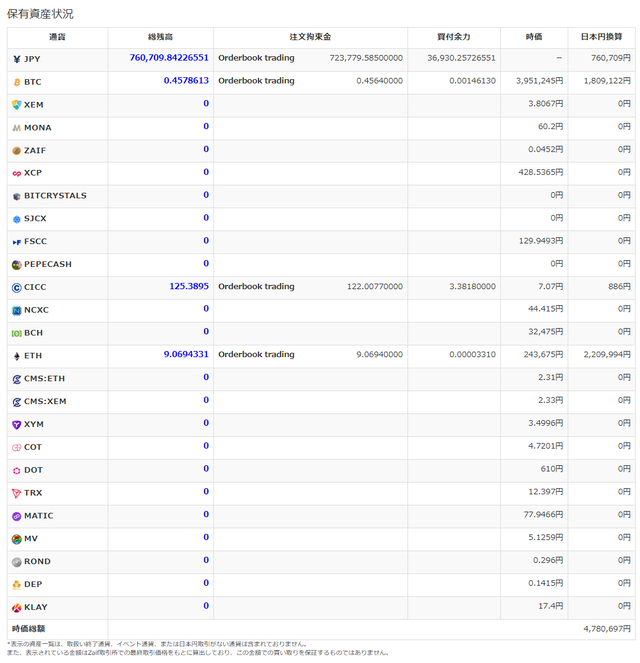Viewport: 640px width, 663px height.
Task: Click the 日本円換算 column header
Action: 601,37
